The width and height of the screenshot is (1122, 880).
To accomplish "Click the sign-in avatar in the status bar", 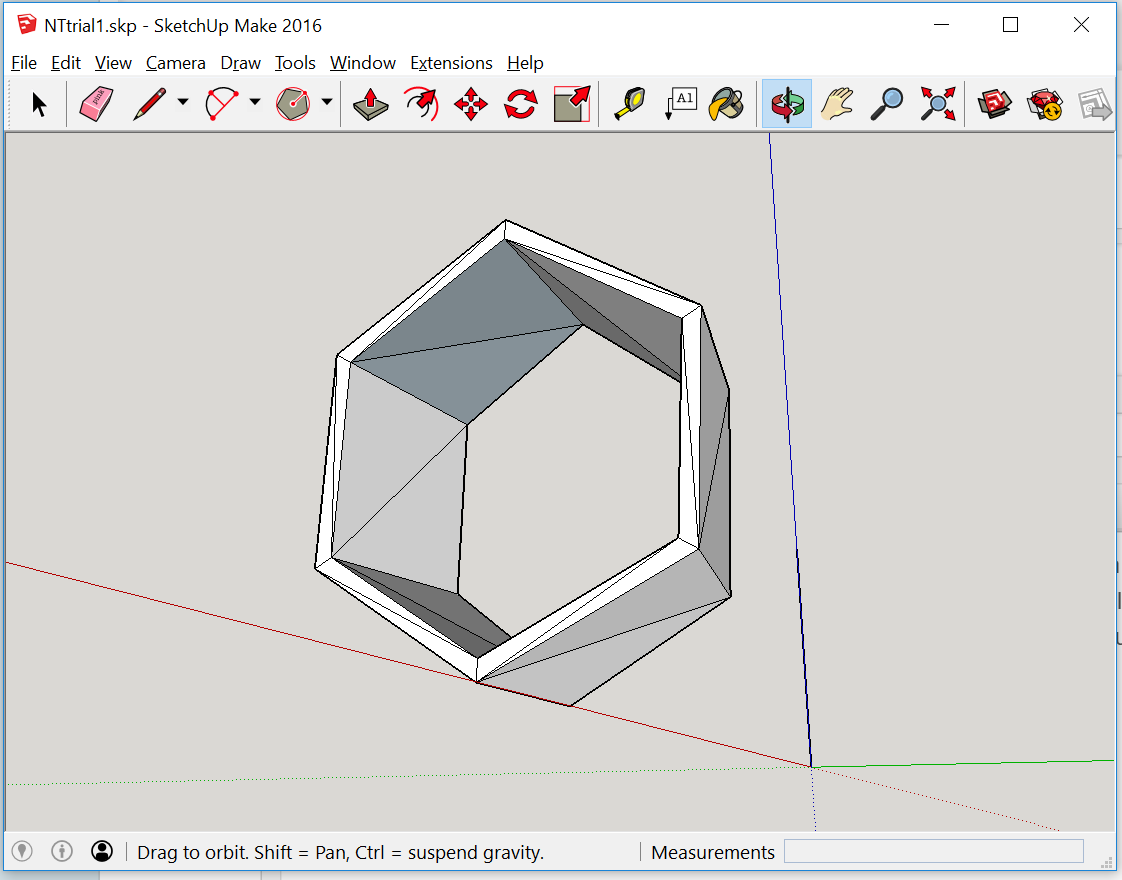I will pyautogui.click(x=102, y=851).
